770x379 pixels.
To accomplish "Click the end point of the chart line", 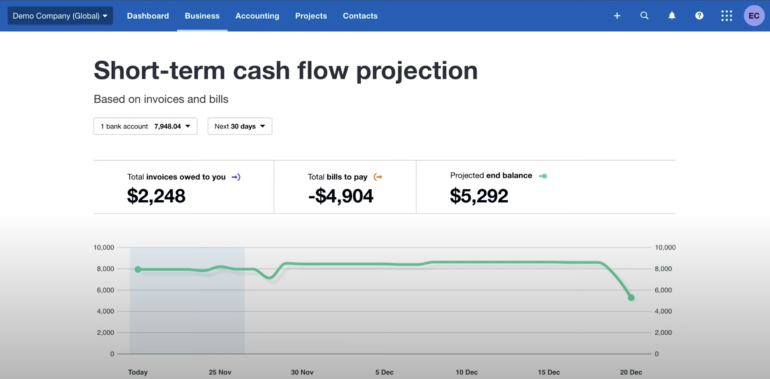I will click(x=631, y=298).
